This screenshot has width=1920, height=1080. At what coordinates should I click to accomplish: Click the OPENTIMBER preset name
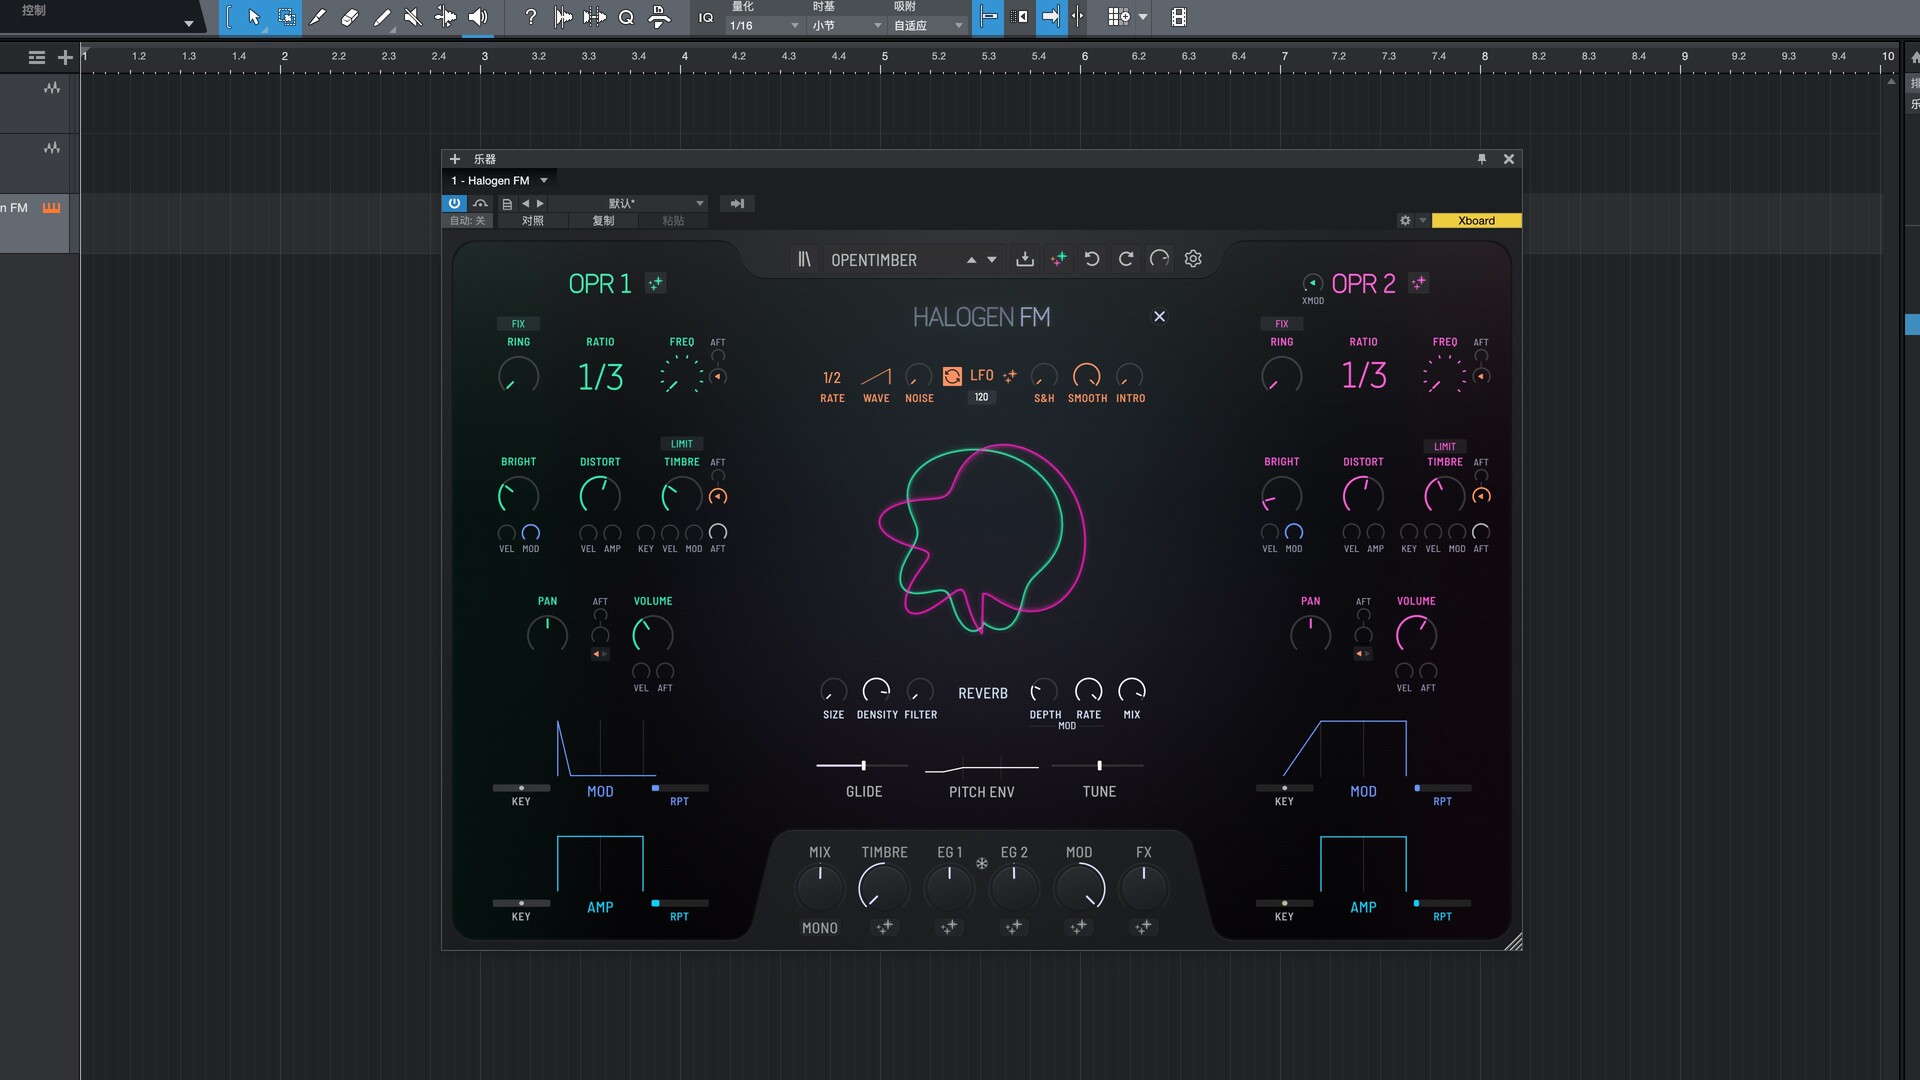(x=874, y=260)
